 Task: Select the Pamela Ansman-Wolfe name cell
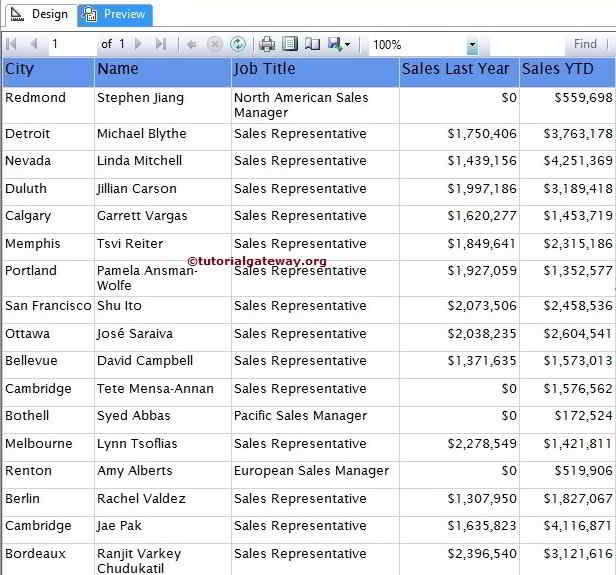pos(163,278)
